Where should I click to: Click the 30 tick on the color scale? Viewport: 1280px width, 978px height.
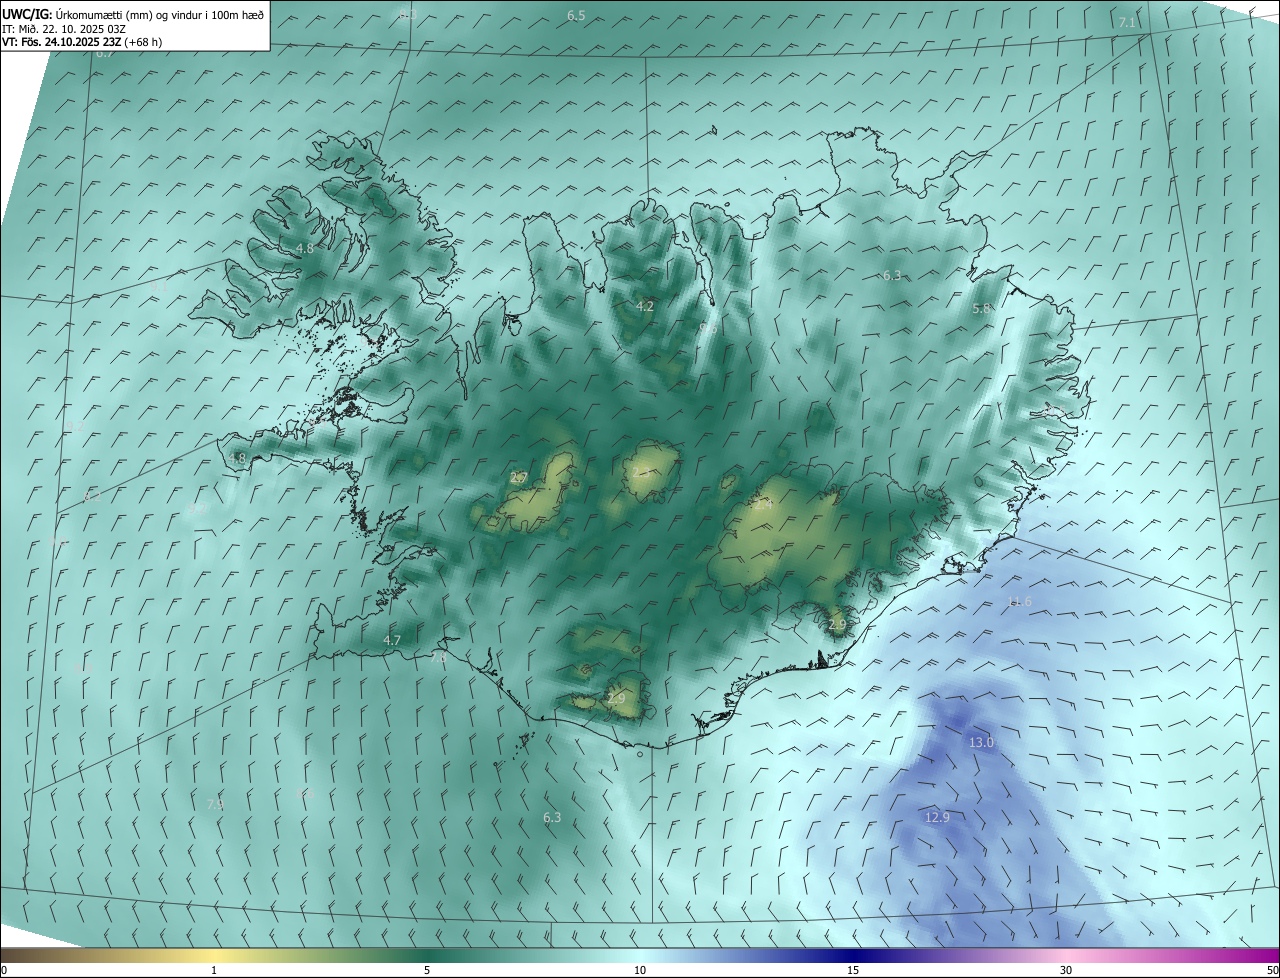[x=1066, y=970]
